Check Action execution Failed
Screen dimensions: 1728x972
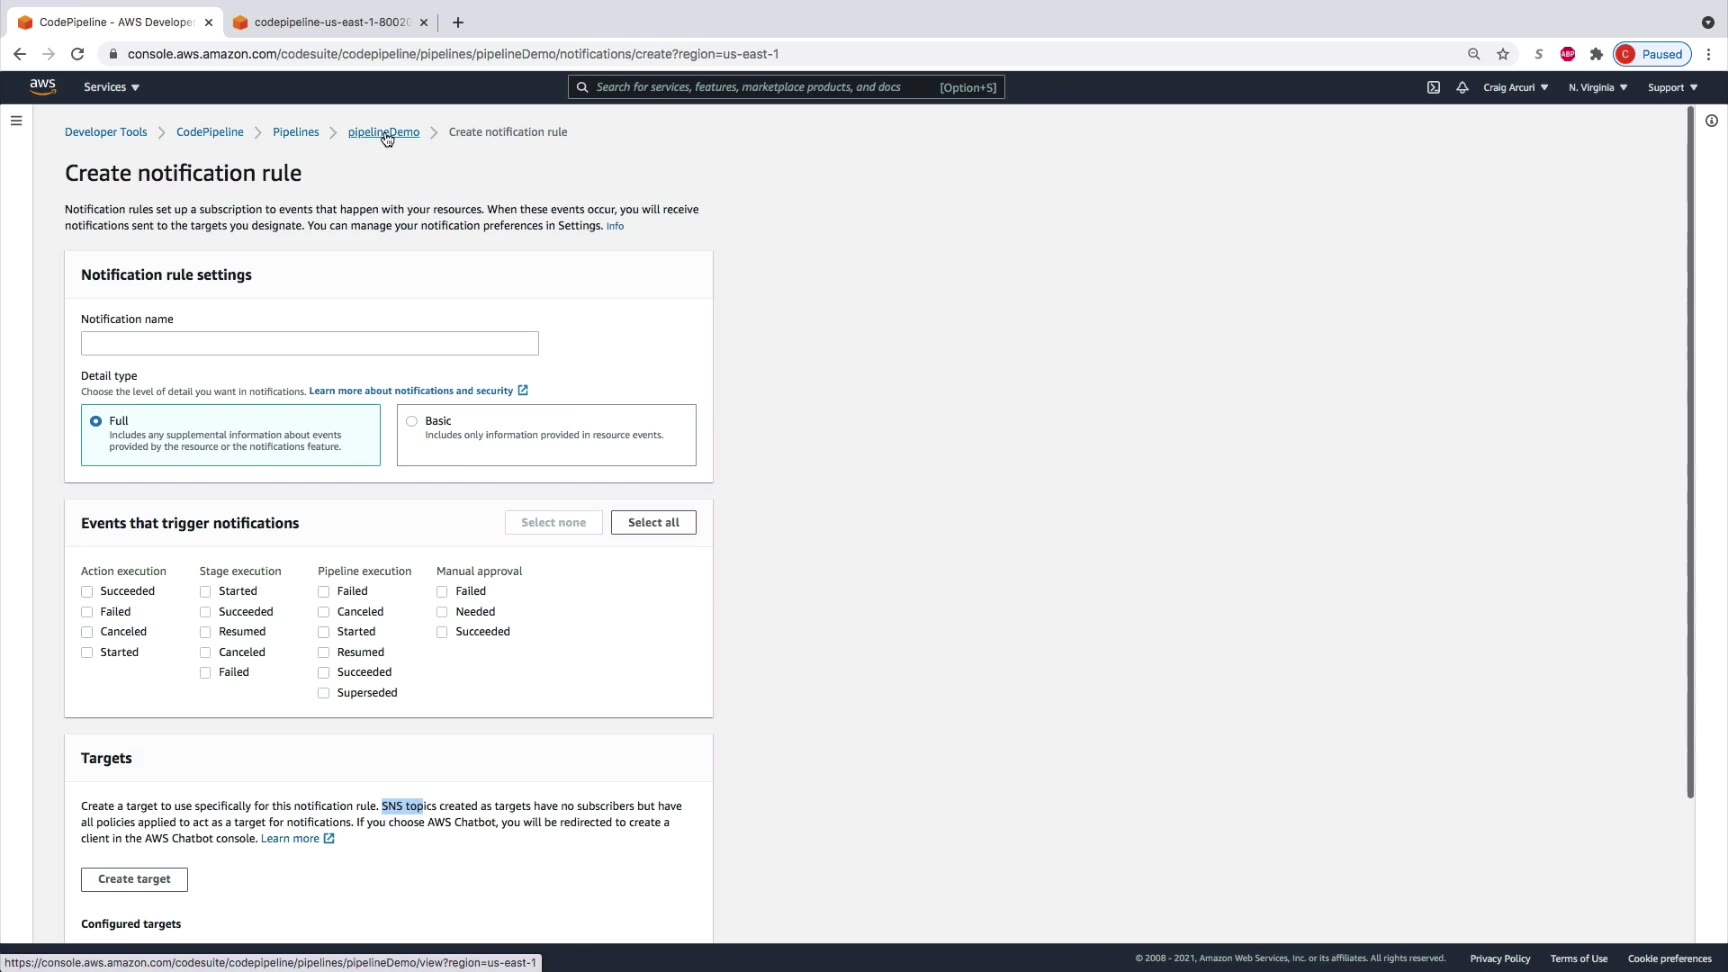[87, 612]
